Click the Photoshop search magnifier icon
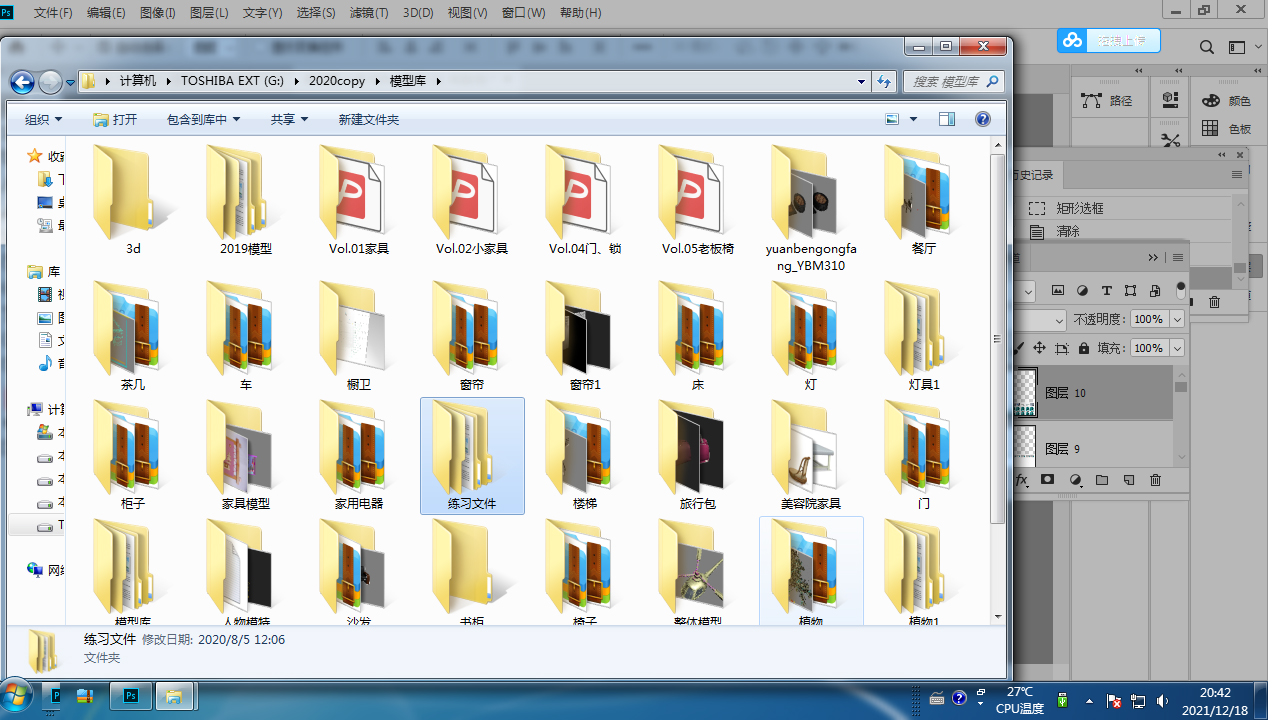Screen dimensions: 1280x720 pyautogui.click(x=1207, y=47)
